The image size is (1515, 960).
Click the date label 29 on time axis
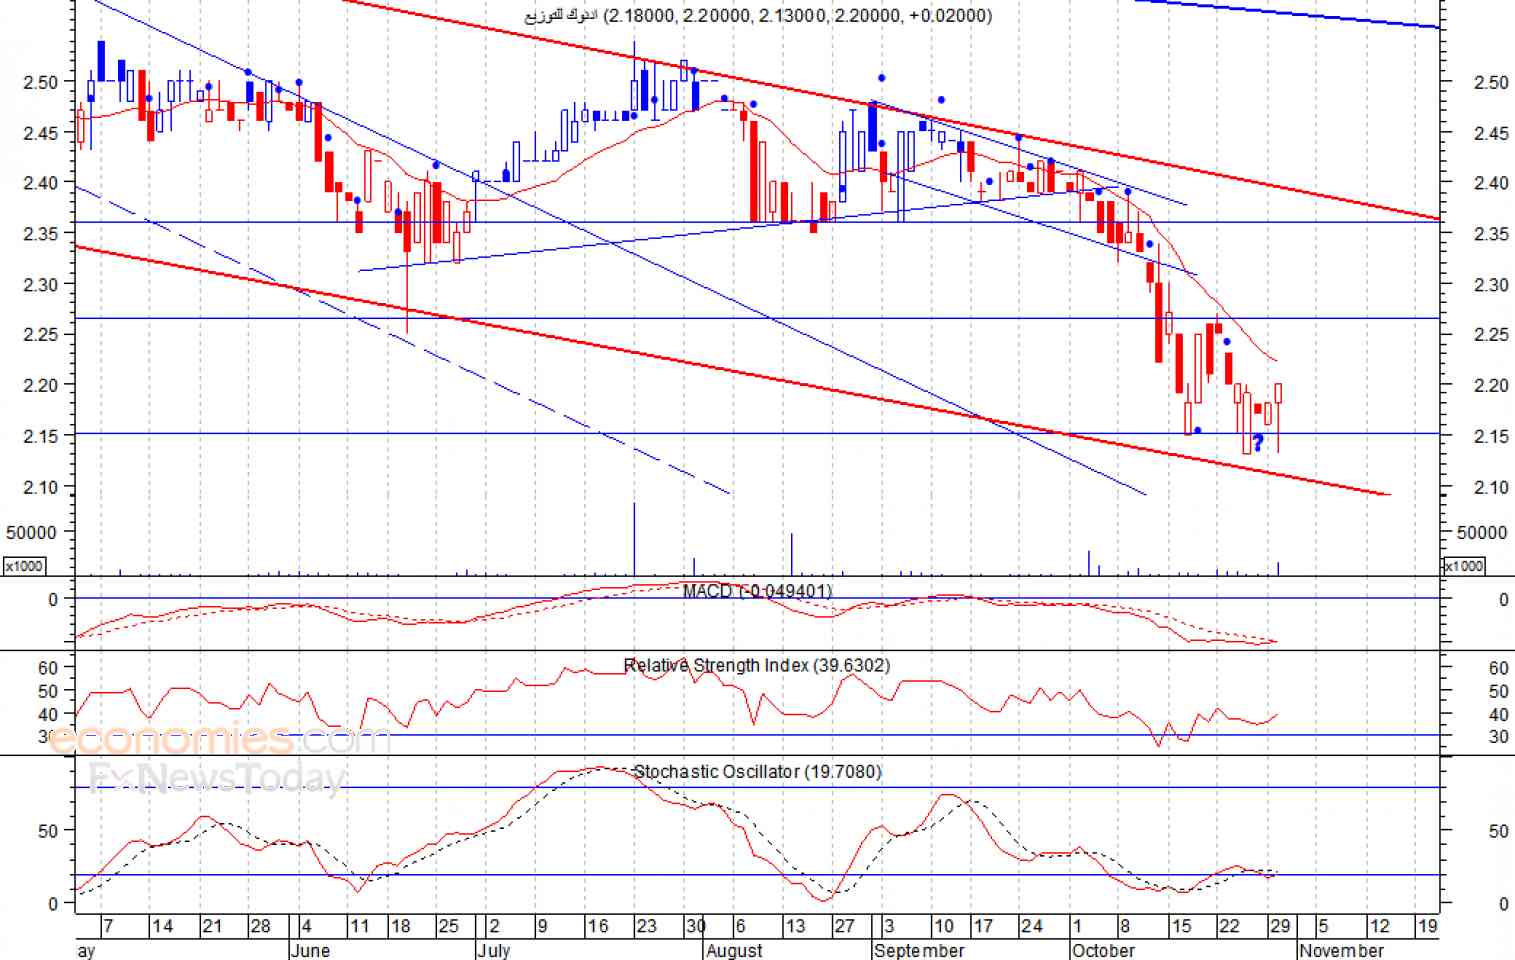(x=1279, y=926)
